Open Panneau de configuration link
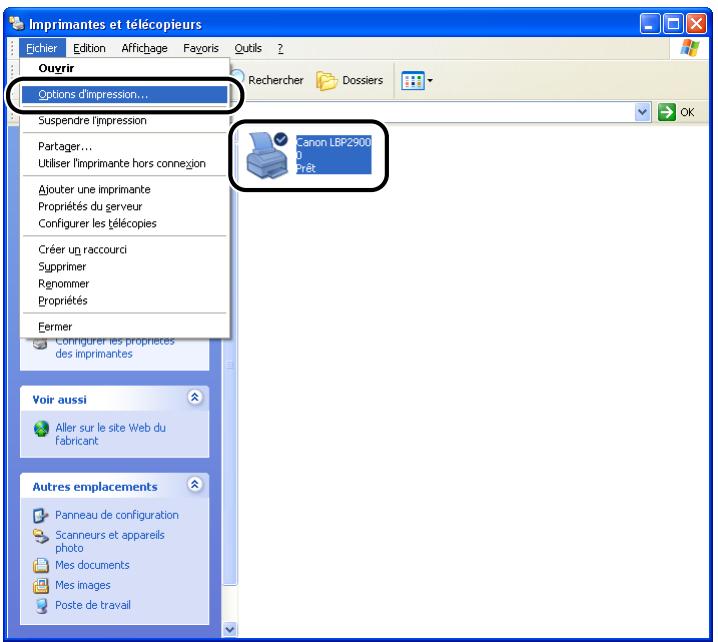 click(117, 515)
